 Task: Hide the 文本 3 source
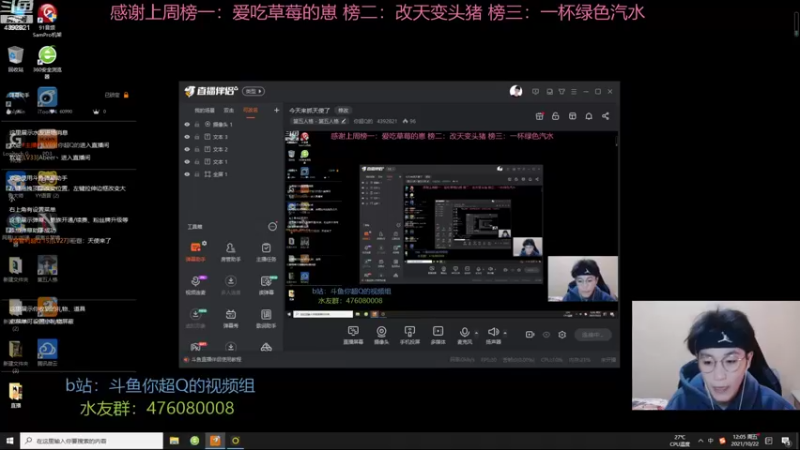187,137
